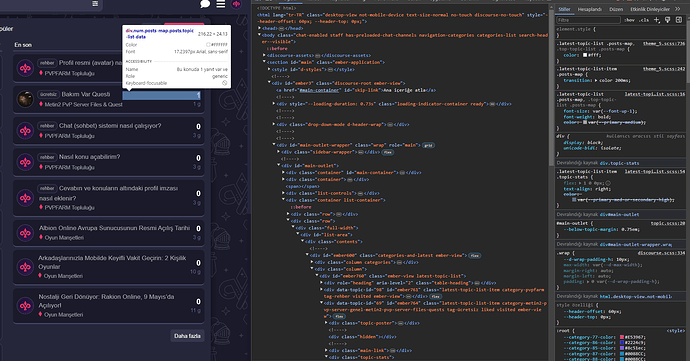Click avatar beside 'Chat (sohbet) sistemi' topic

pyautogui.click(x=26, y=131)
